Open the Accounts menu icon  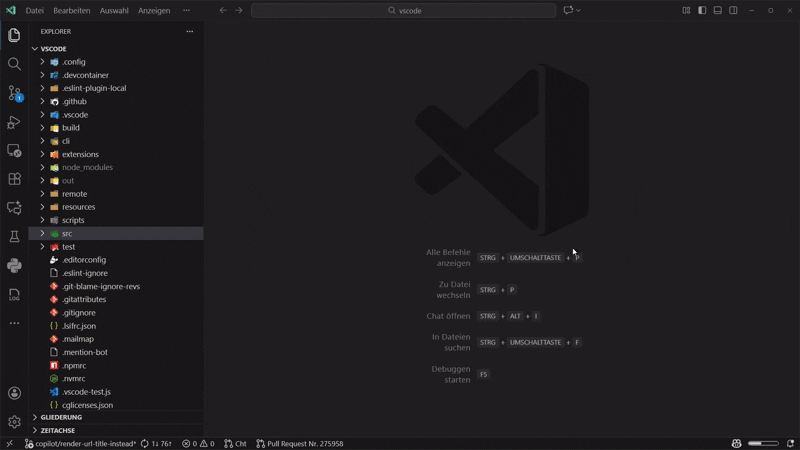pyautogui.click(x=14, y=393)
